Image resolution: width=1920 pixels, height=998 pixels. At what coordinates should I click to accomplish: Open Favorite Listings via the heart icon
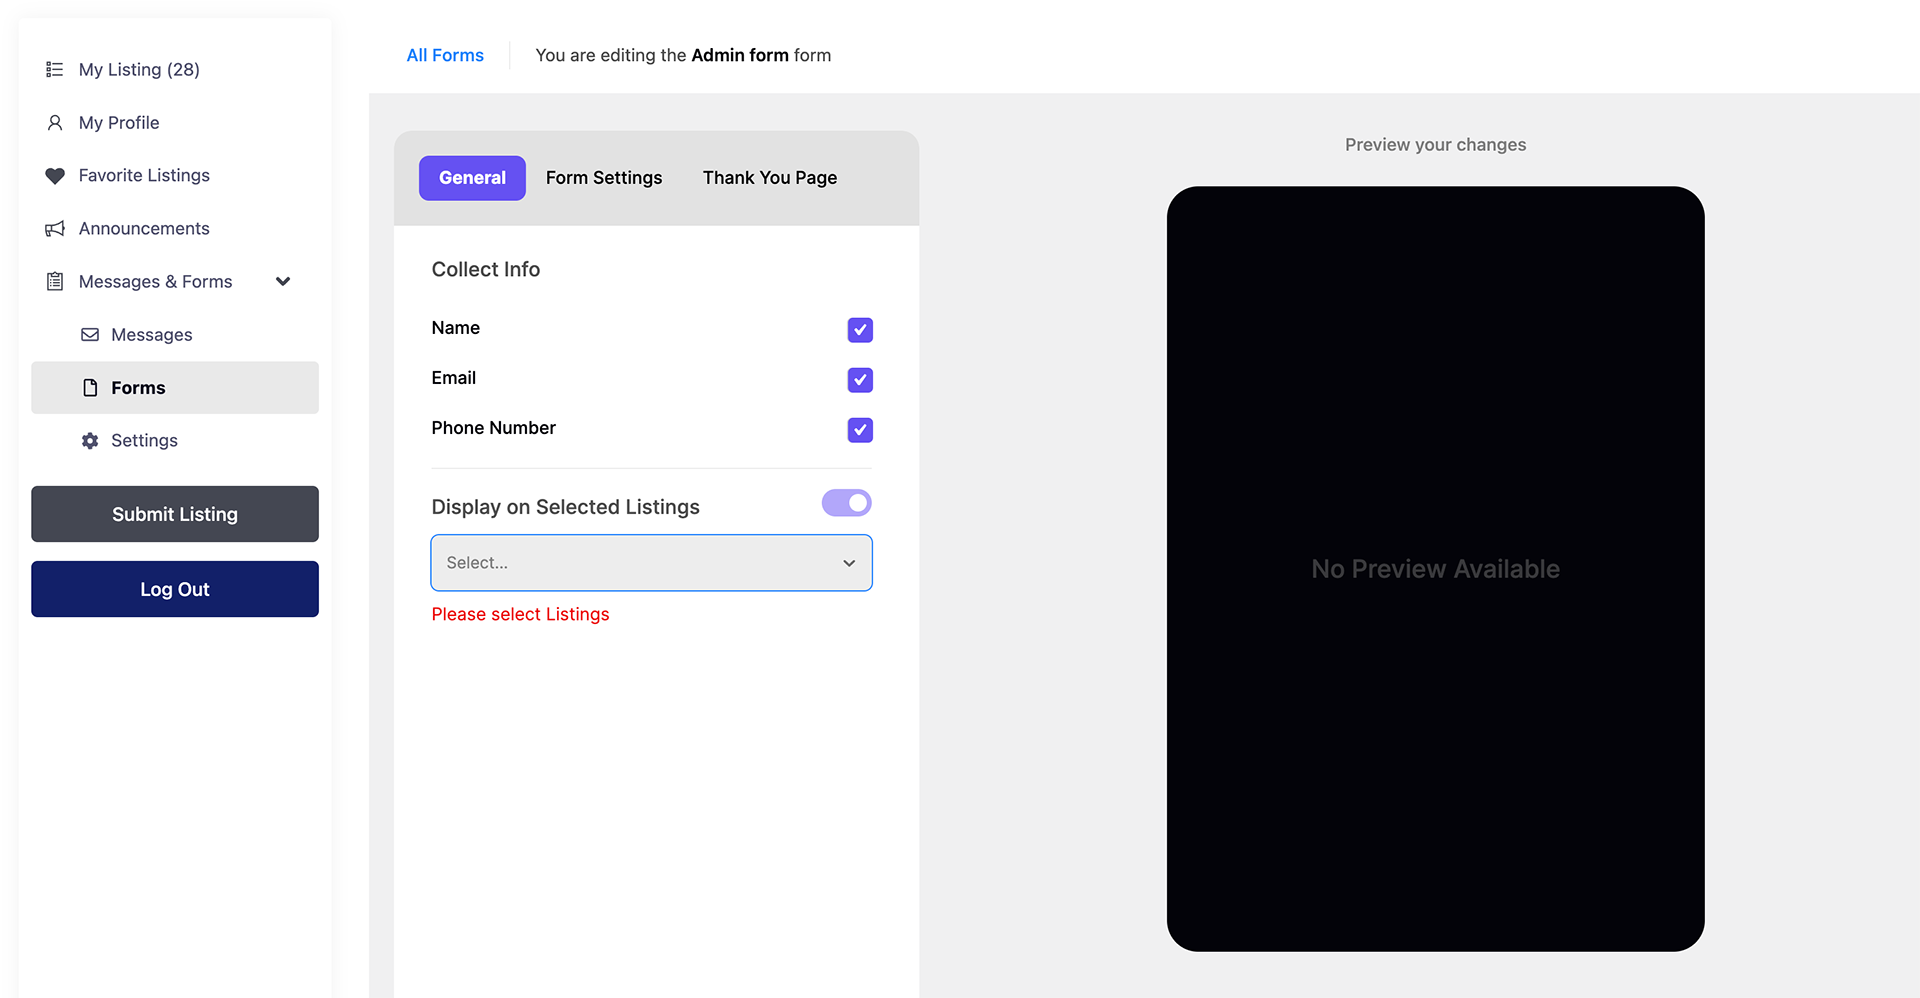click(x=55, y=175)
